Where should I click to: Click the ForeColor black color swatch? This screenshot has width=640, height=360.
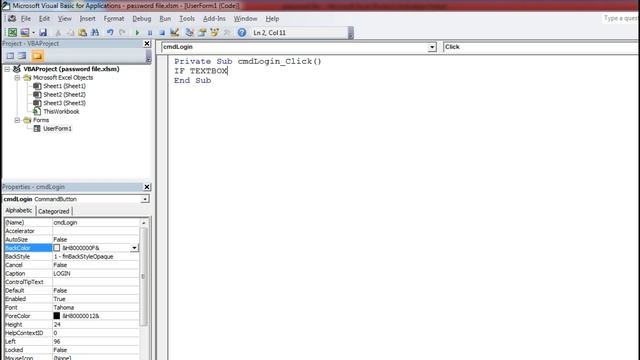coord(57,316)
